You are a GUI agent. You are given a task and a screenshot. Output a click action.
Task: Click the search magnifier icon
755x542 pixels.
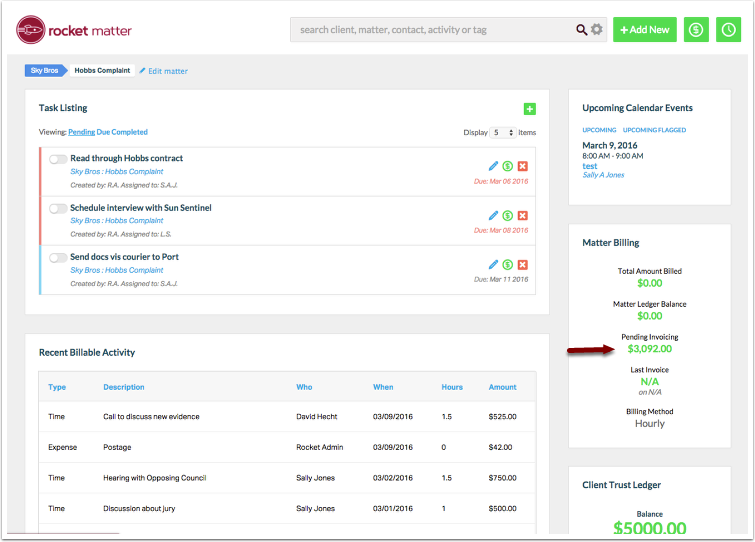click(x=581, y=30)
